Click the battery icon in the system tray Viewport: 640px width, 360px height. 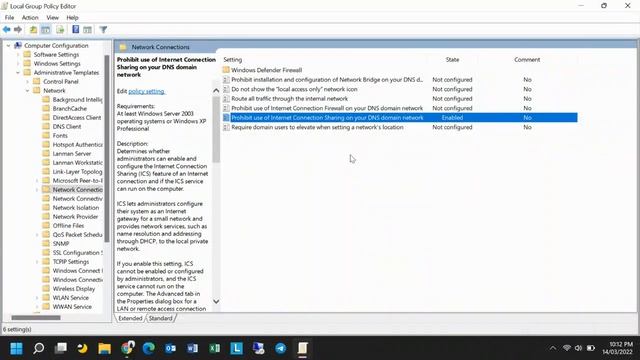pos(591,348)
